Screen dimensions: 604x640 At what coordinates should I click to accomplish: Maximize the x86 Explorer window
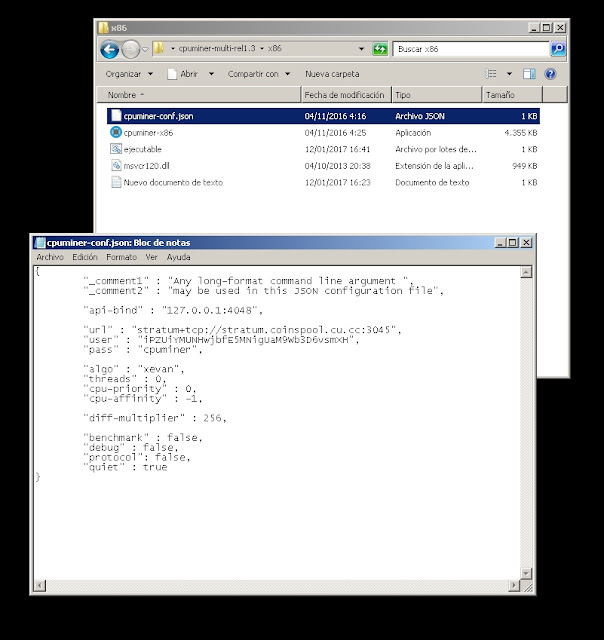click(546, 28)
